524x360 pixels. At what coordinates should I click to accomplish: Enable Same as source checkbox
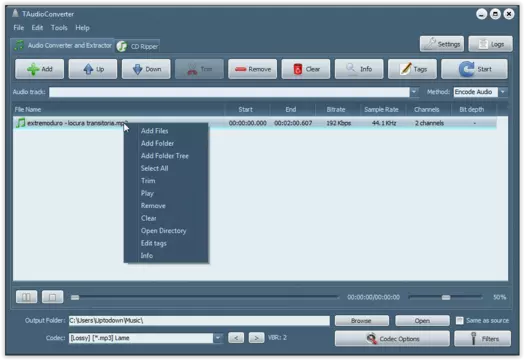tap(460, 321)
